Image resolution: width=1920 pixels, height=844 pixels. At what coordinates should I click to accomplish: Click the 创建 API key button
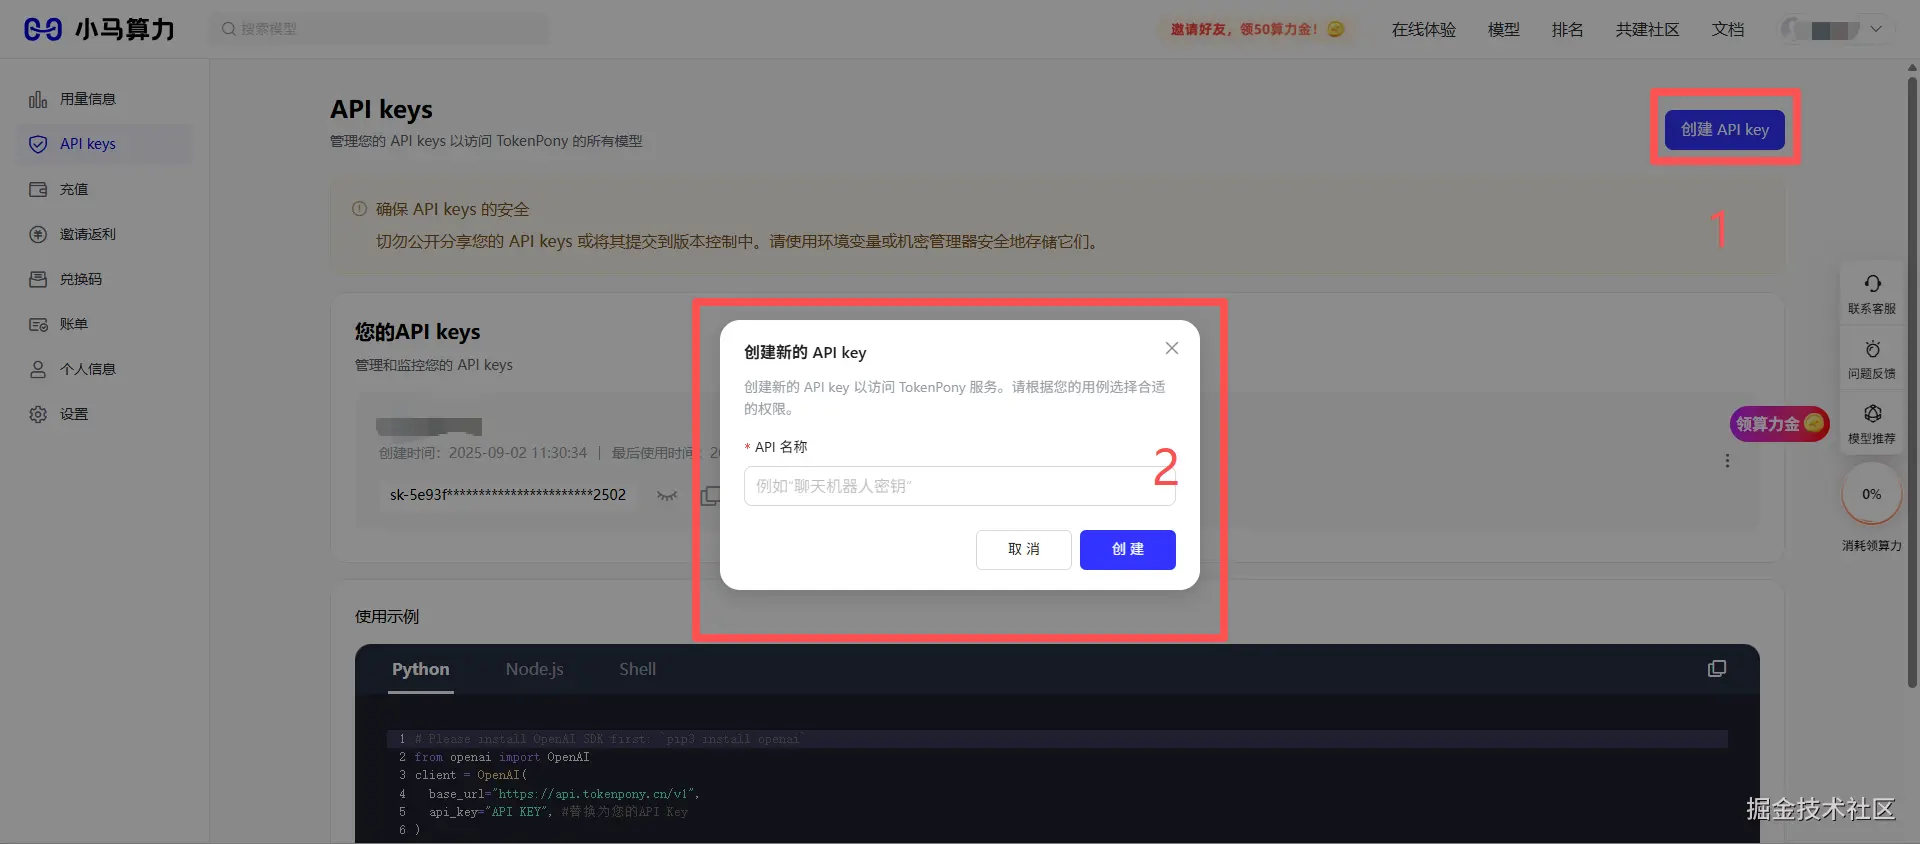(1724, 130)
